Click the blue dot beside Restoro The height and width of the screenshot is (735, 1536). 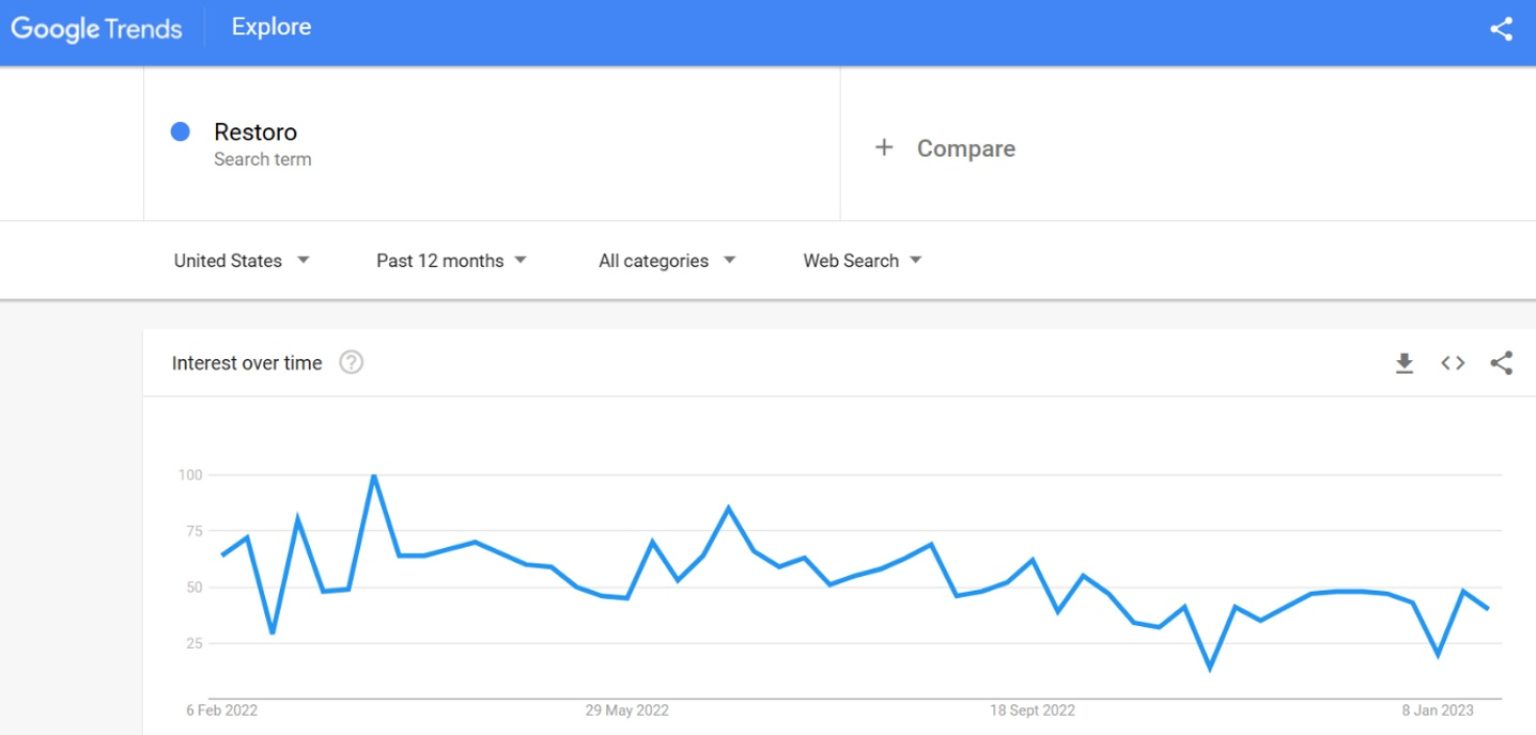click(180, 132)
